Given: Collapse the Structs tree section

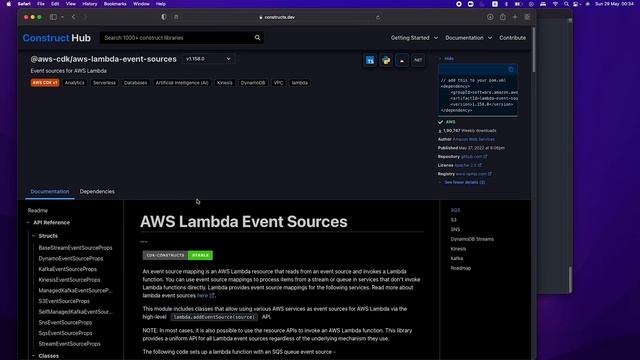Looking at the screenshot, I should point(33,236).
